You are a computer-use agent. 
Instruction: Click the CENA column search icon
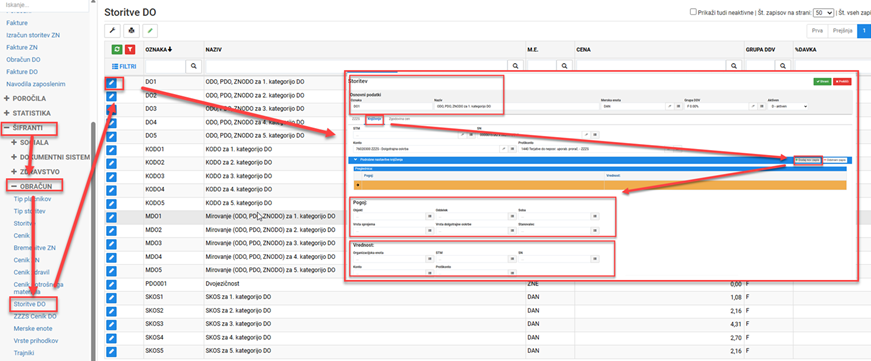(735, 66)
